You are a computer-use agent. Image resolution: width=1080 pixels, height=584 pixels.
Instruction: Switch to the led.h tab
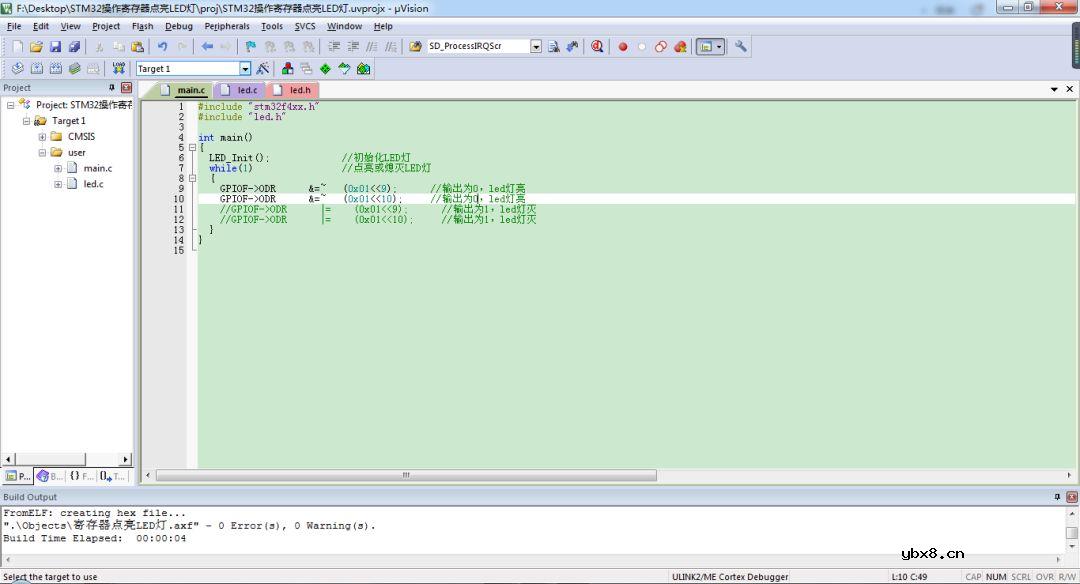pyautogui.click(x=299, y=90)
